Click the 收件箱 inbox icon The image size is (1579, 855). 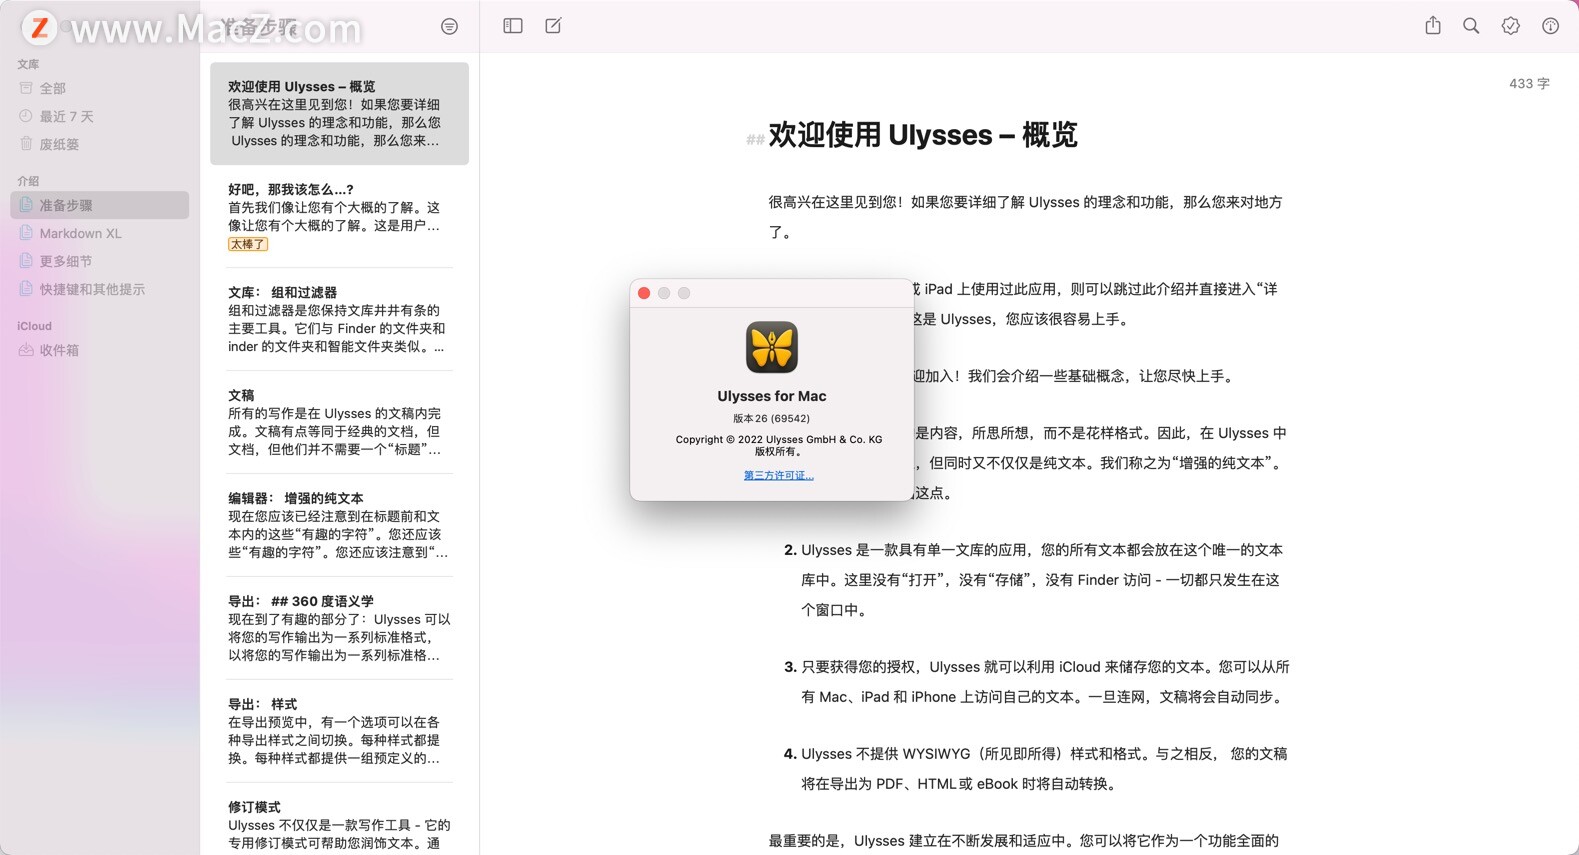[x=26, y=350]
